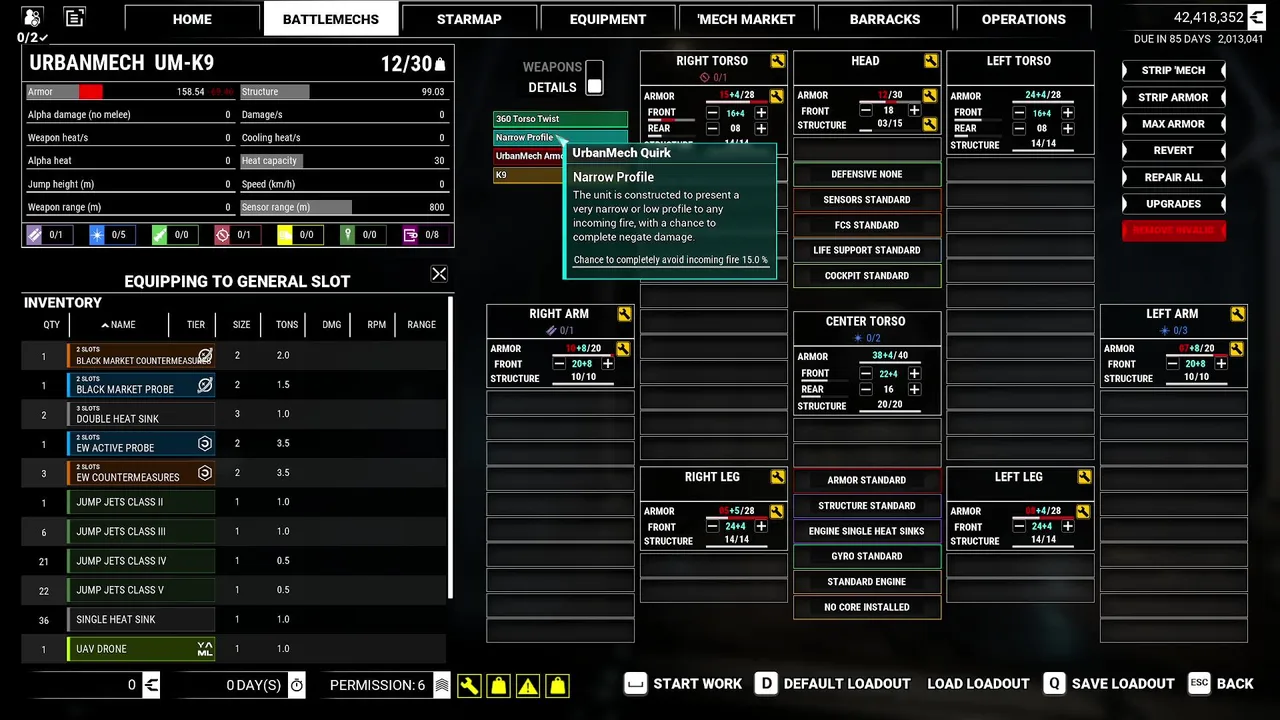Viewport: 1280px width, 720px height.
Task: Click the Right Torso header wrench icon
Action: [x=777, y=61]
